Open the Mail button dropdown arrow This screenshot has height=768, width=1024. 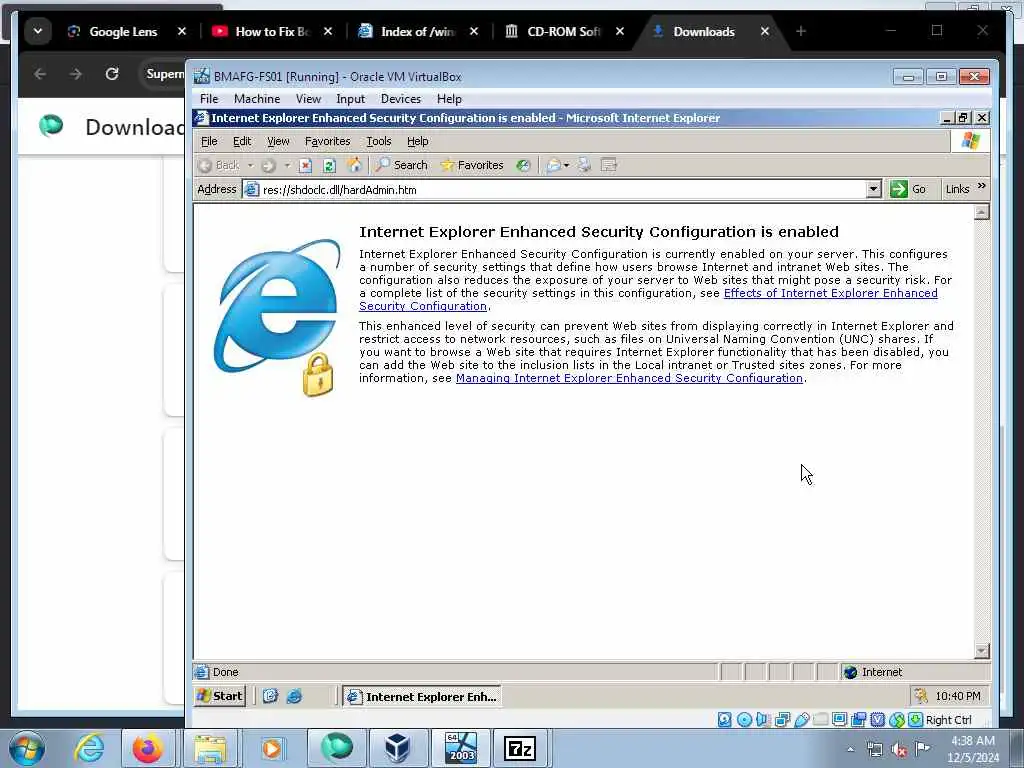(x=566, y=165)
